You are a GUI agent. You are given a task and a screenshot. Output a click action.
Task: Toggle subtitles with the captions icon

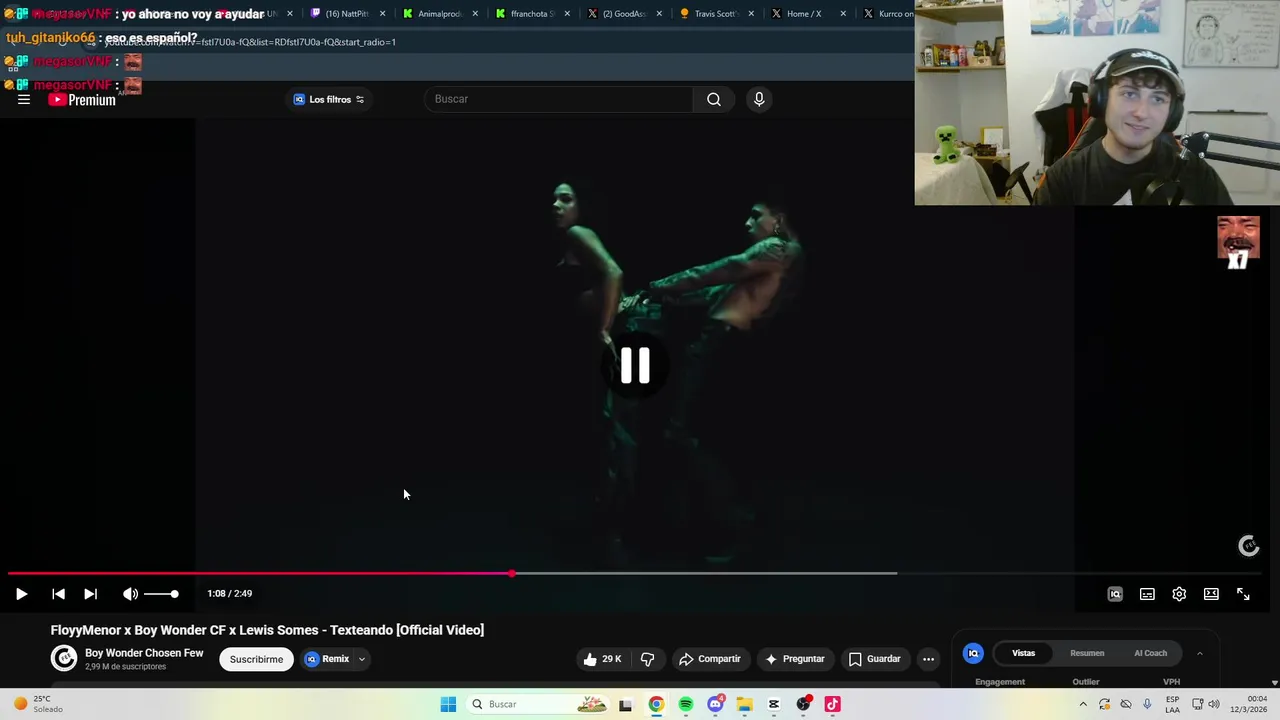[1147, 594]
